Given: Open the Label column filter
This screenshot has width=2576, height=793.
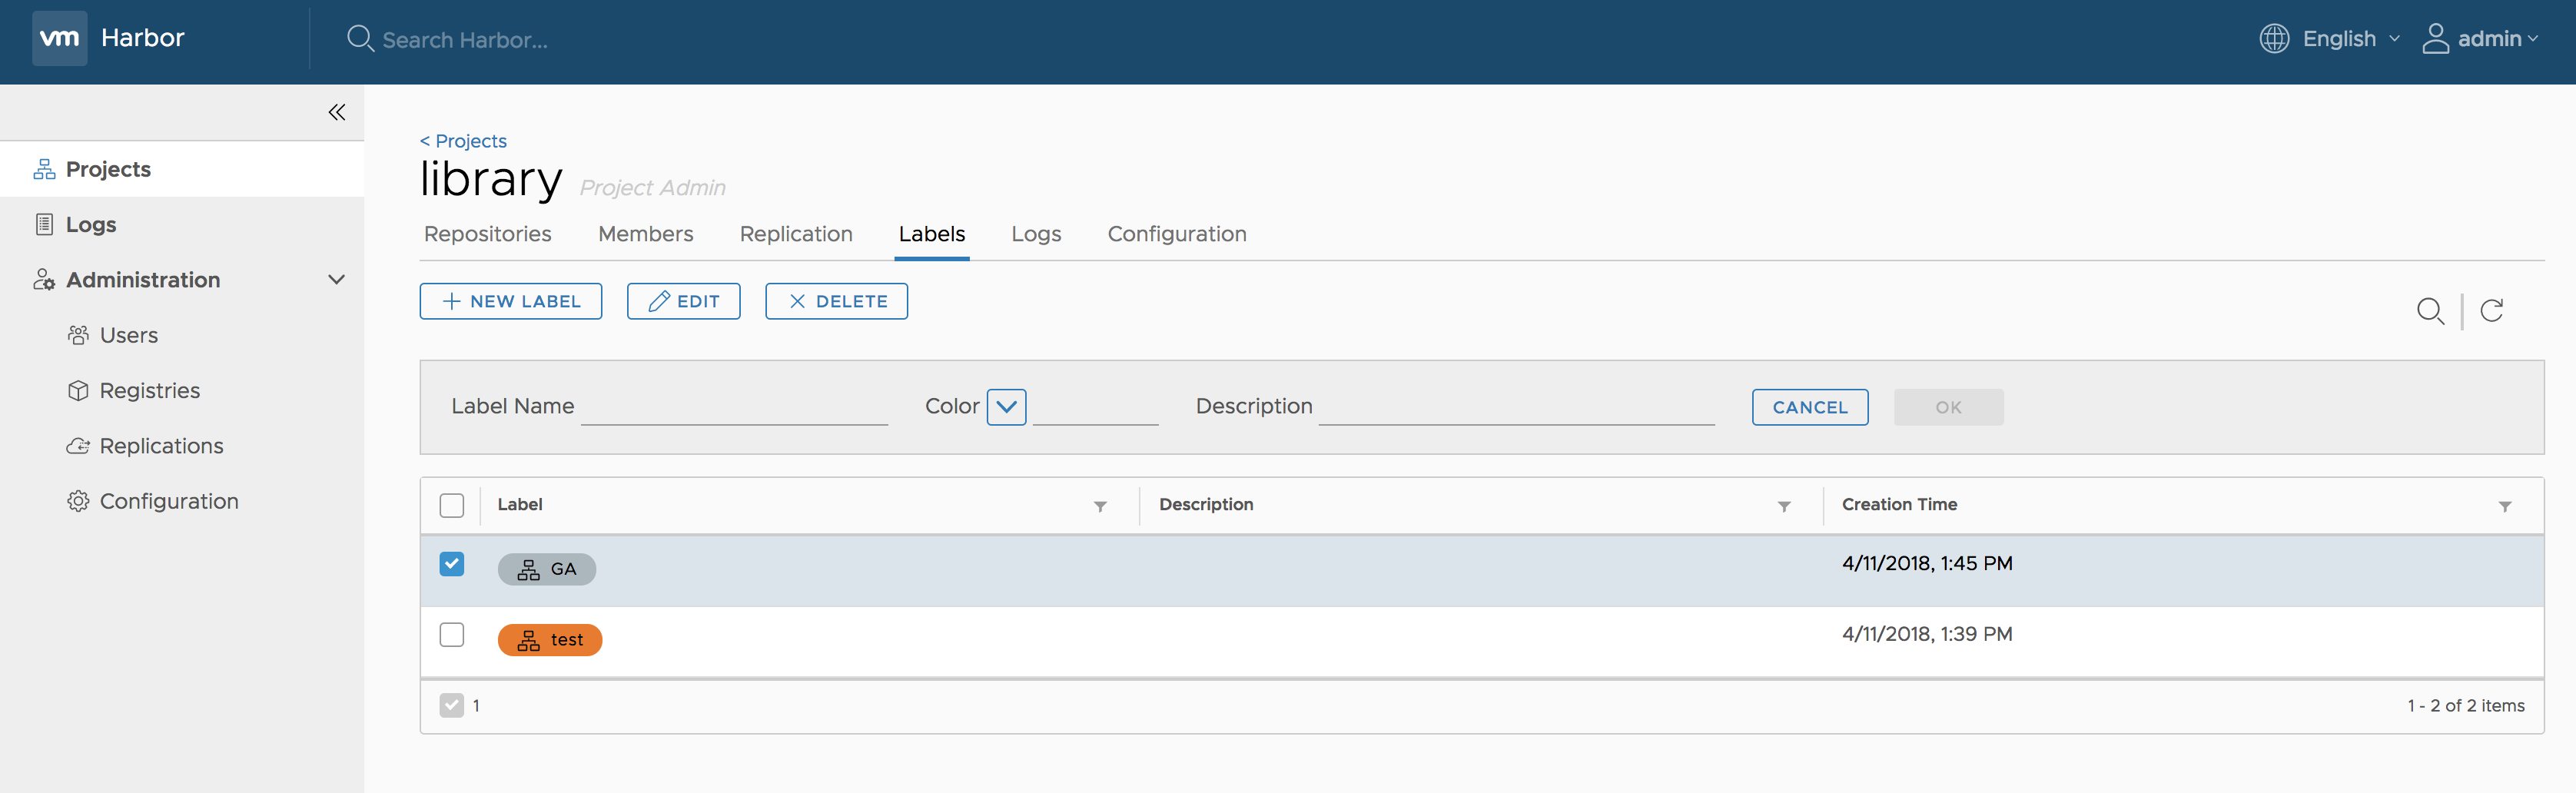Looking at the screenshot, I should 1100,507.
